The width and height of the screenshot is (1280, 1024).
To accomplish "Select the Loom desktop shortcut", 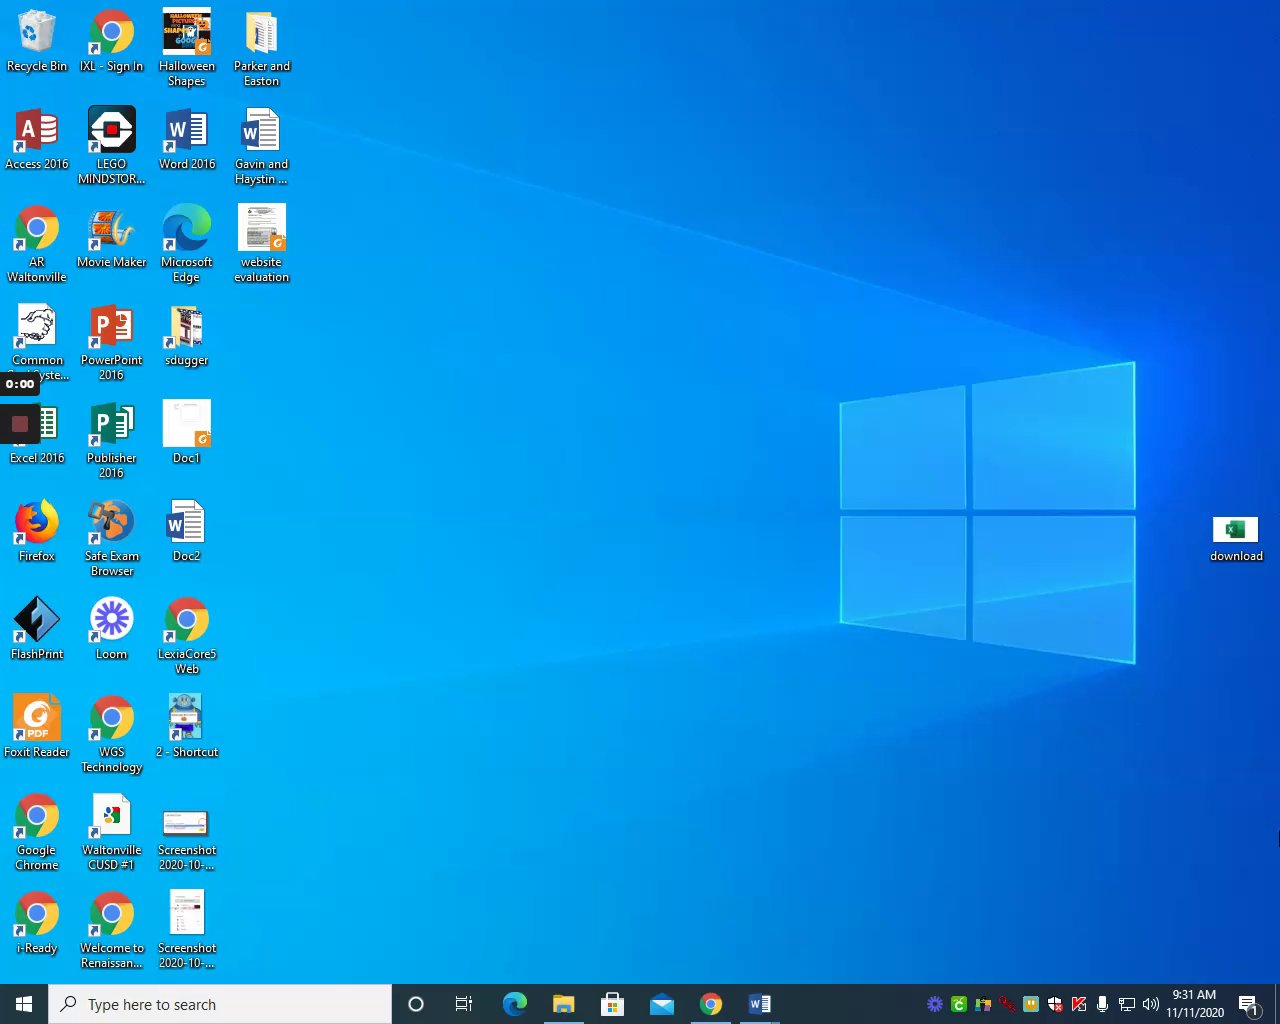I will [112, 629].
